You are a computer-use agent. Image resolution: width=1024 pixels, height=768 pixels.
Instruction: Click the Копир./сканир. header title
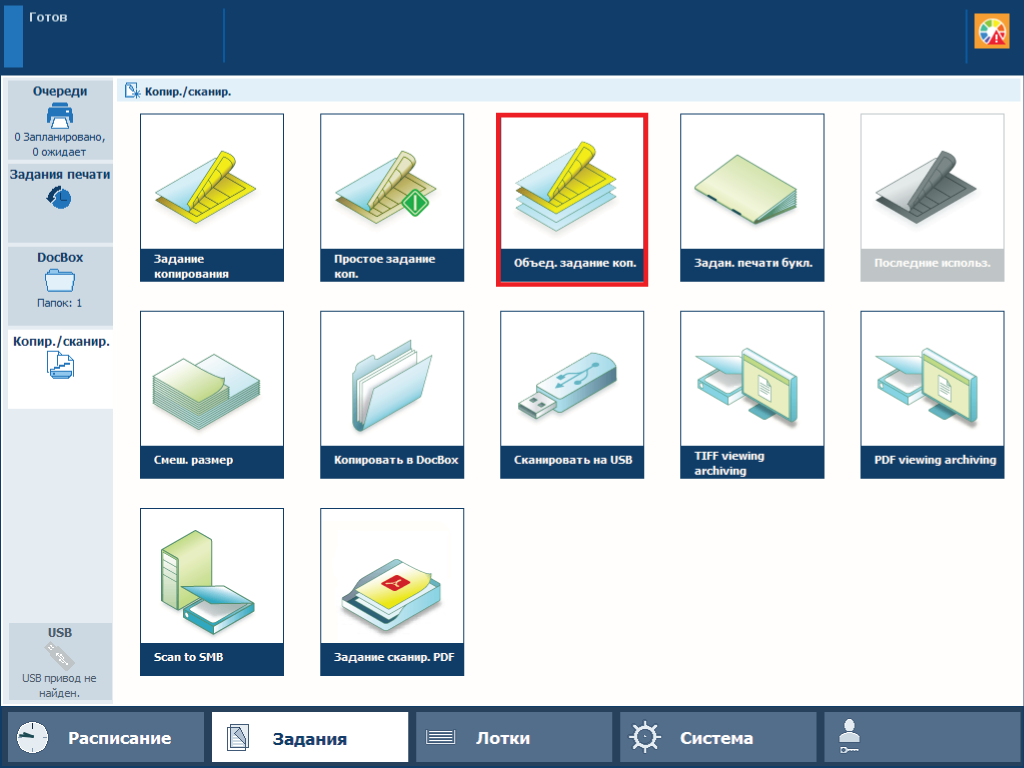[x=188, y=91]
